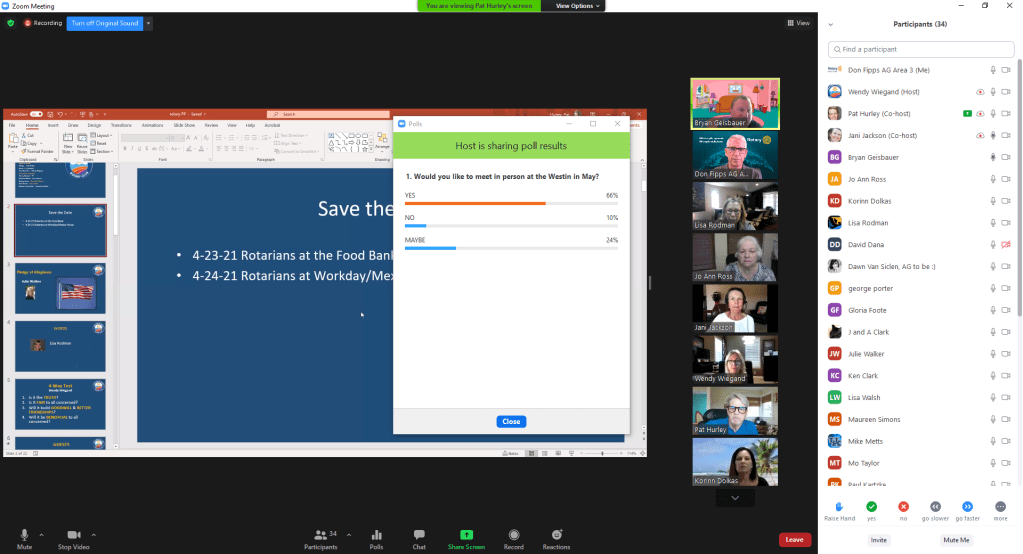Close the poll results dialog

511,421
